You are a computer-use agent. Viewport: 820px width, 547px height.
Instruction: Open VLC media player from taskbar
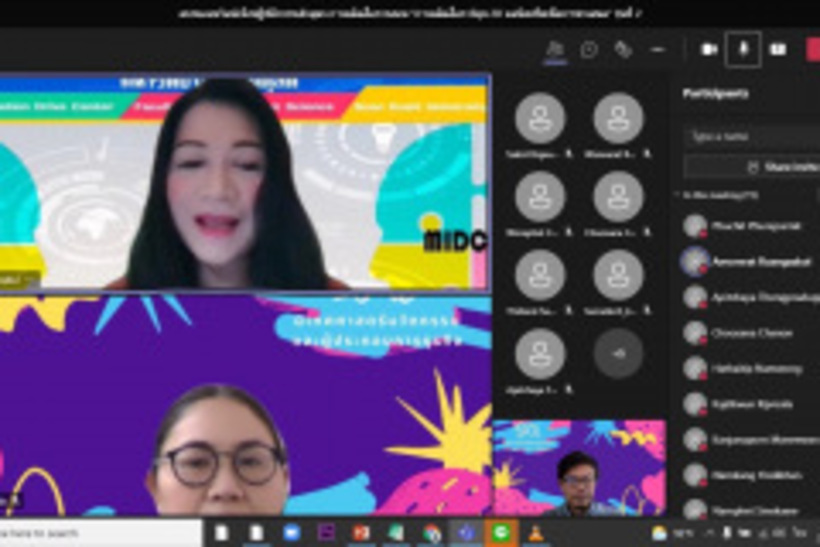click(535, 532)
